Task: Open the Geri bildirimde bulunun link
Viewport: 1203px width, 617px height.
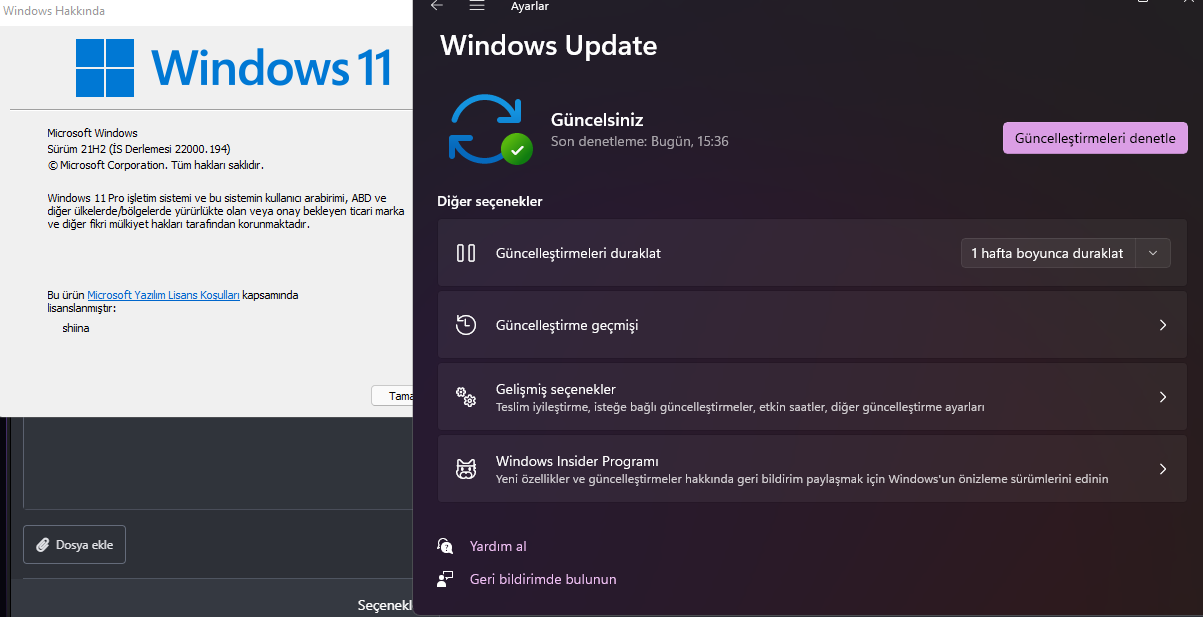Action: coord(543,579)
